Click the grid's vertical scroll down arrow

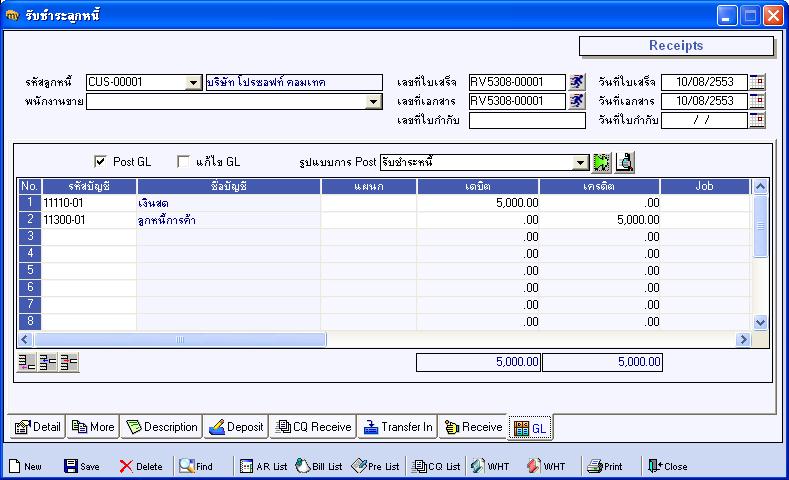click(x=760, y=323)
